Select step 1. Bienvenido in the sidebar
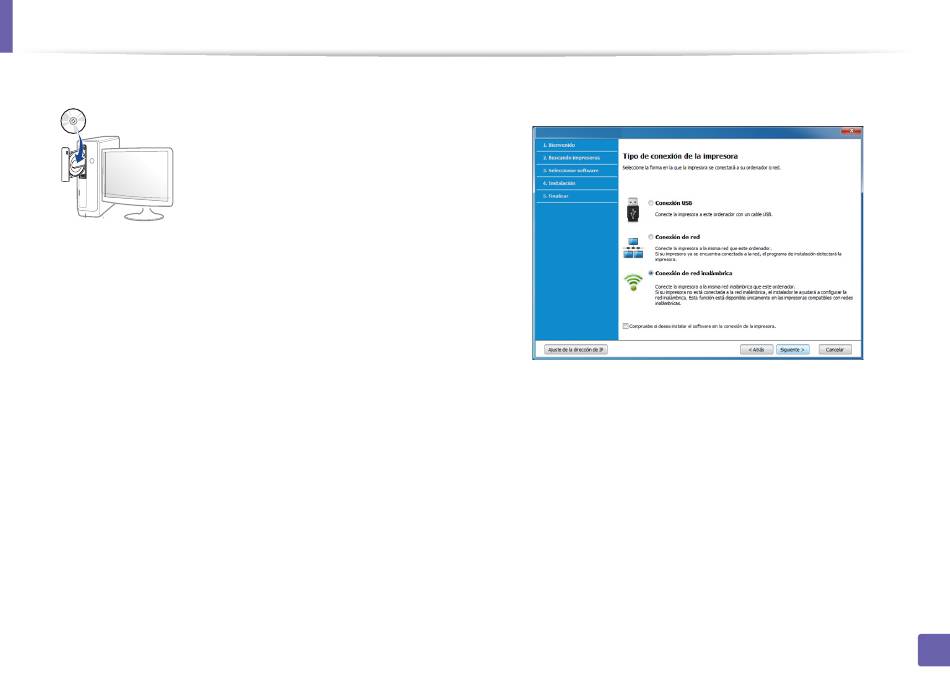Image resolution: width=950 pixels, height=674 pixels. coord(577,145)
